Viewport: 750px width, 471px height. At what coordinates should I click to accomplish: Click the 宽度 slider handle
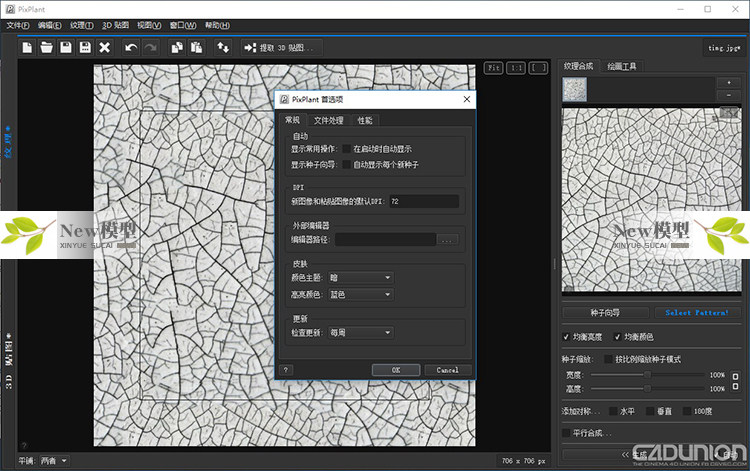point(647,375)
